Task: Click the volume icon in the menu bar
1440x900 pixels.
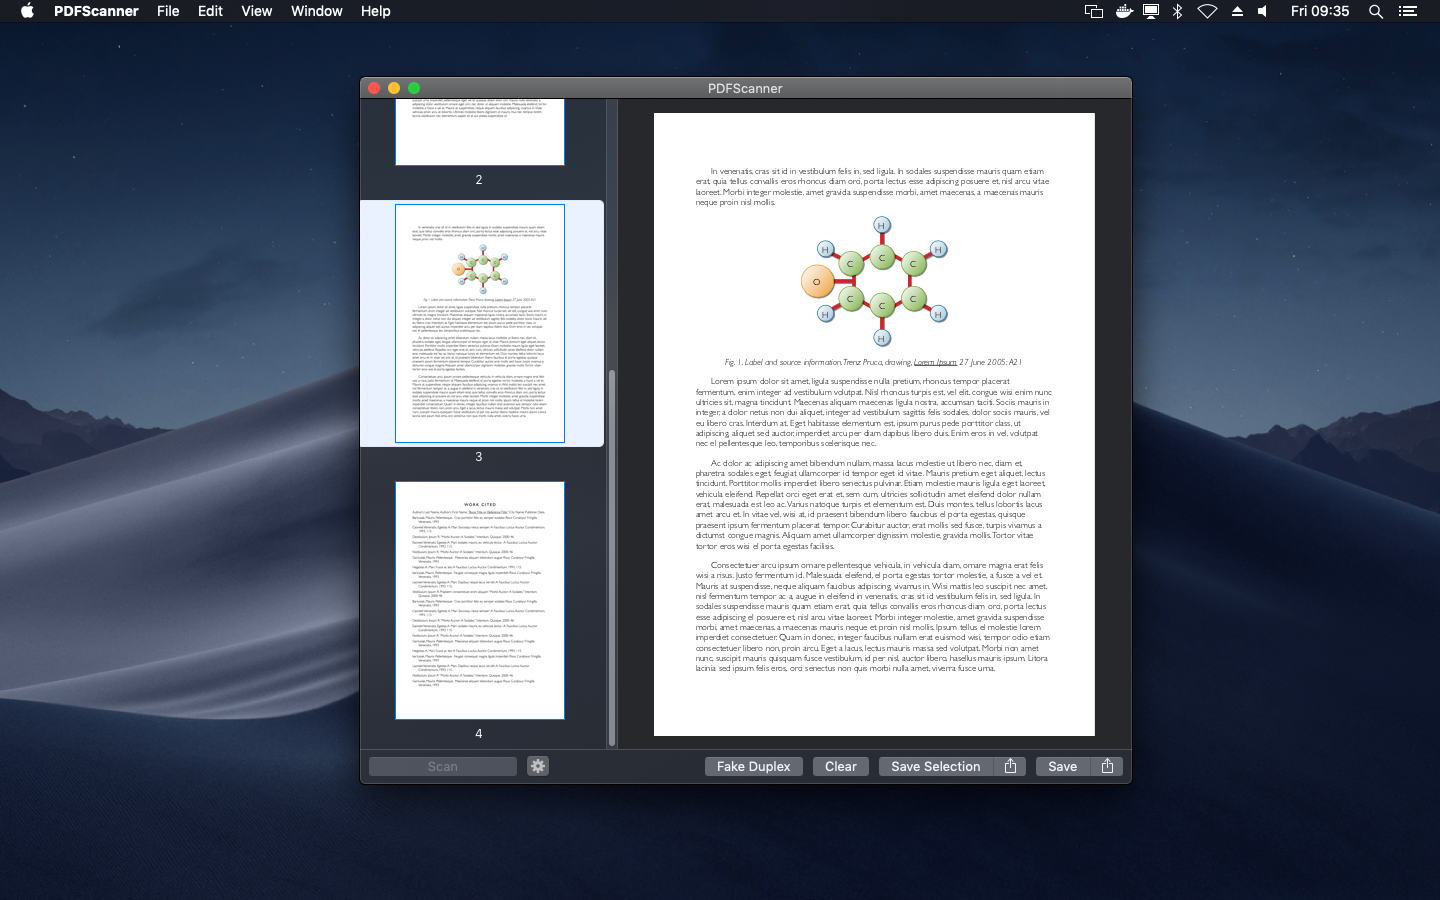Action: [x=1263, y=11]
